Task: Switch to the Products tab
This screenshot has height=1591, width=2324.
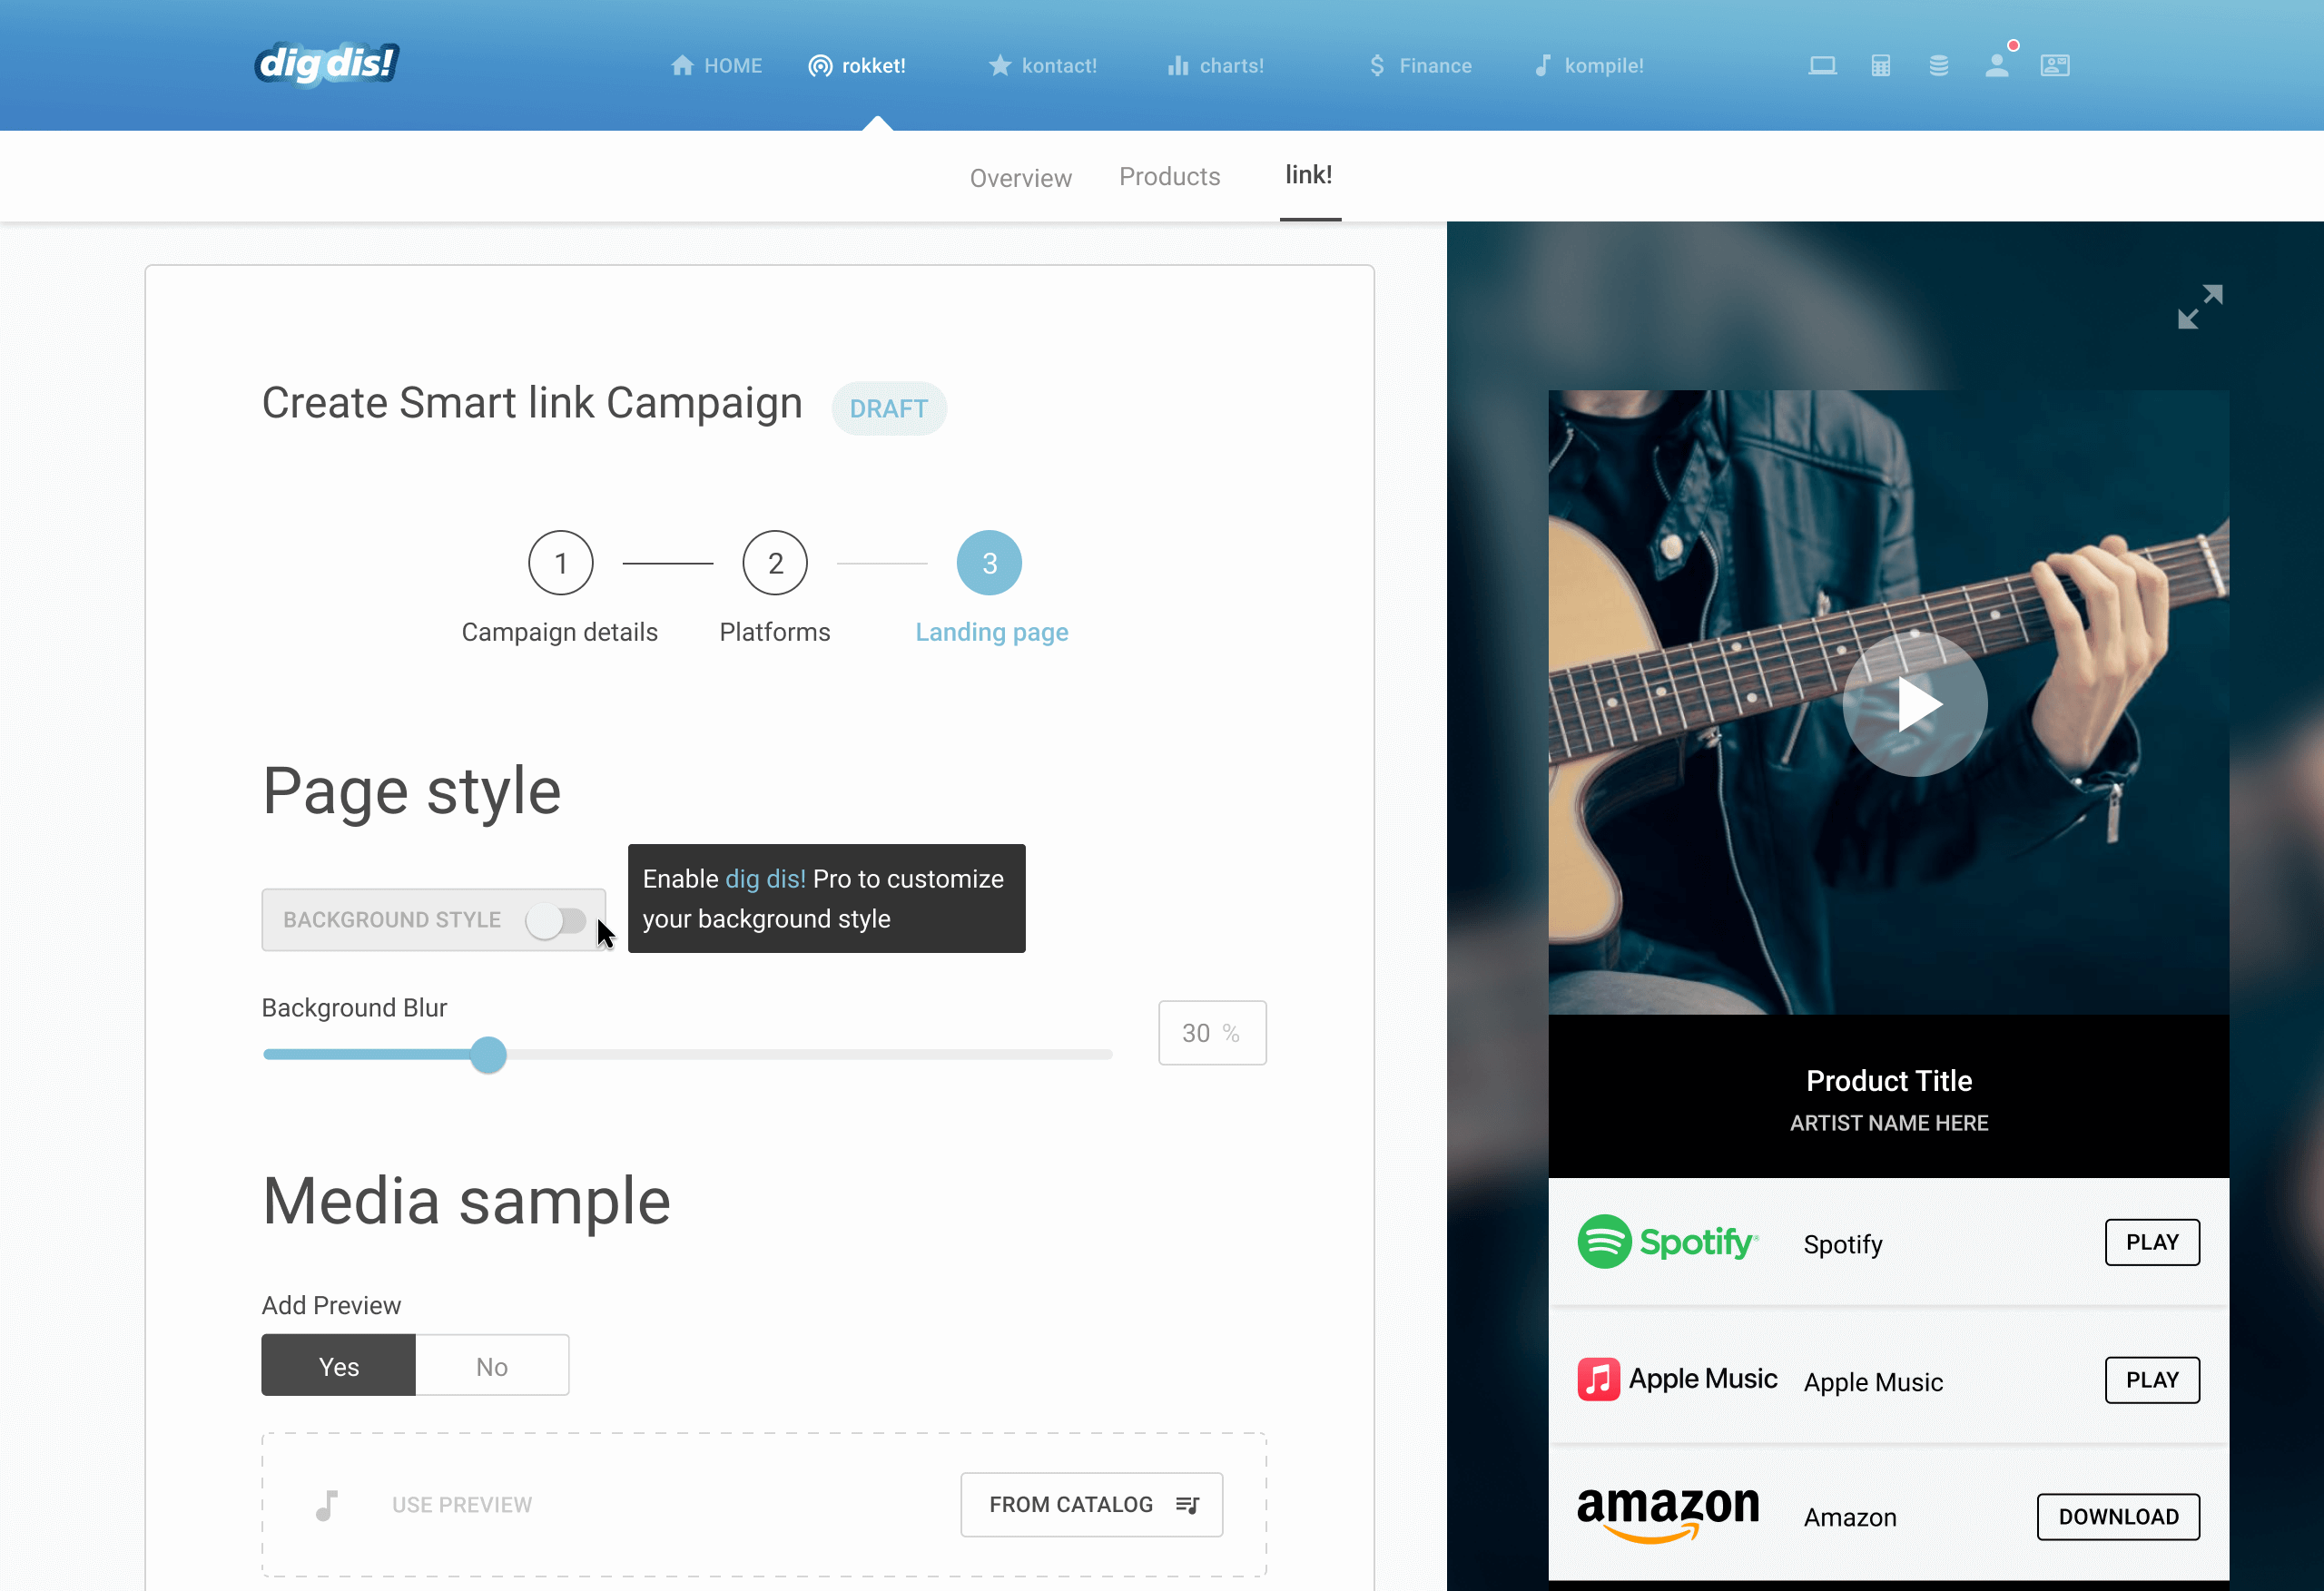Action: [1169, 176]
